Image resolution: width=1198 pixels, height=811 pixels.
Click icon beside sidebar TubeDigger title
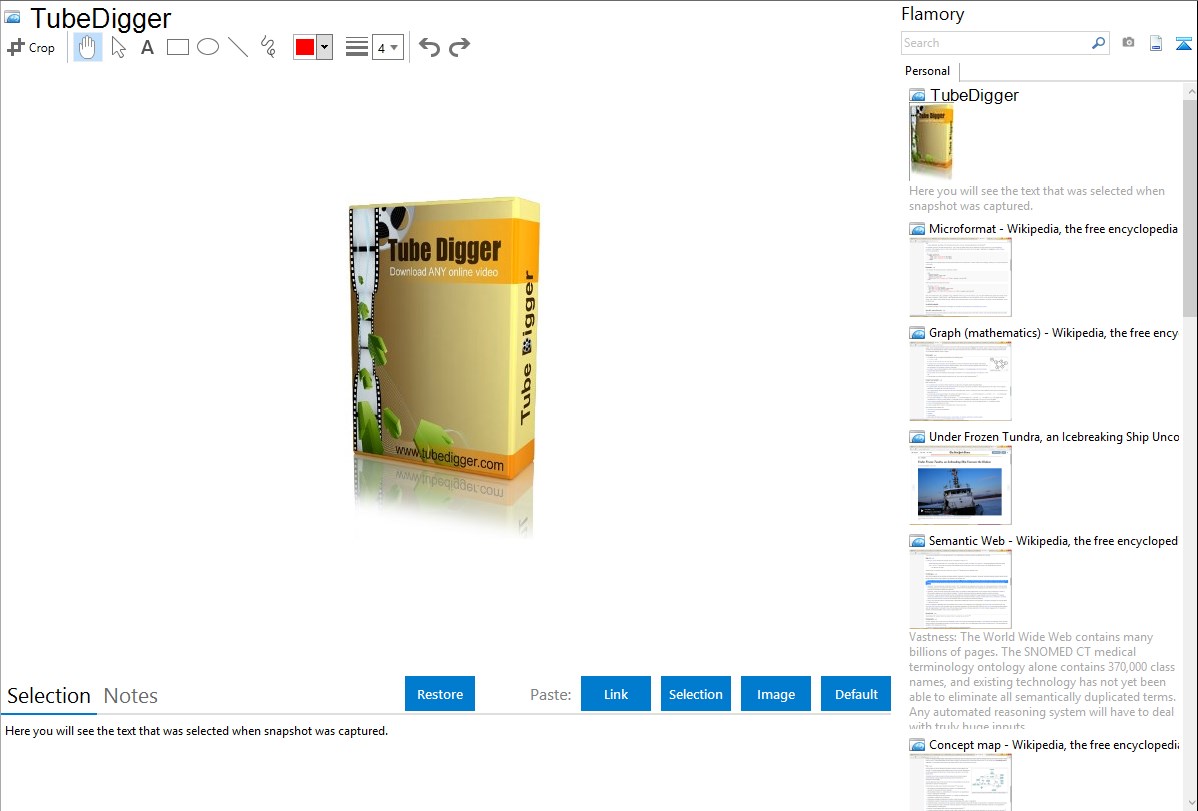[917, 96]
